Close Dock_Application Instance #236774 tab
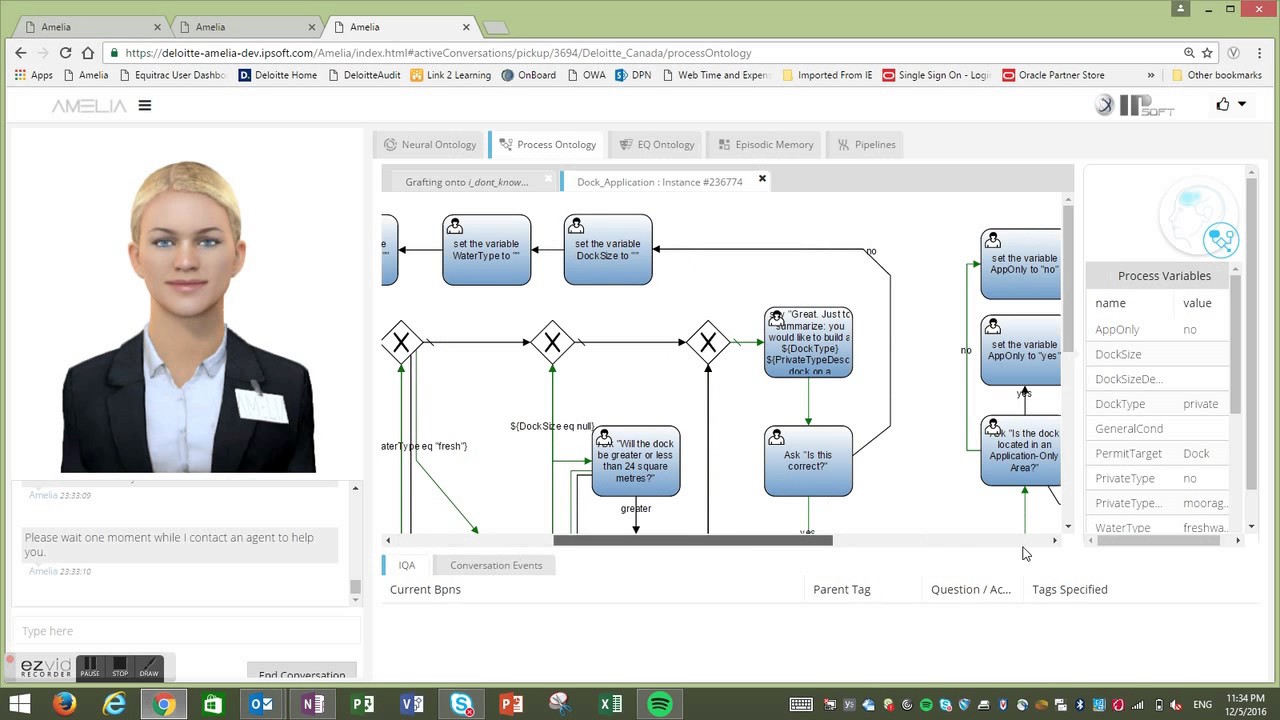The image size is (1280, 720). click(x=762, y=179)
